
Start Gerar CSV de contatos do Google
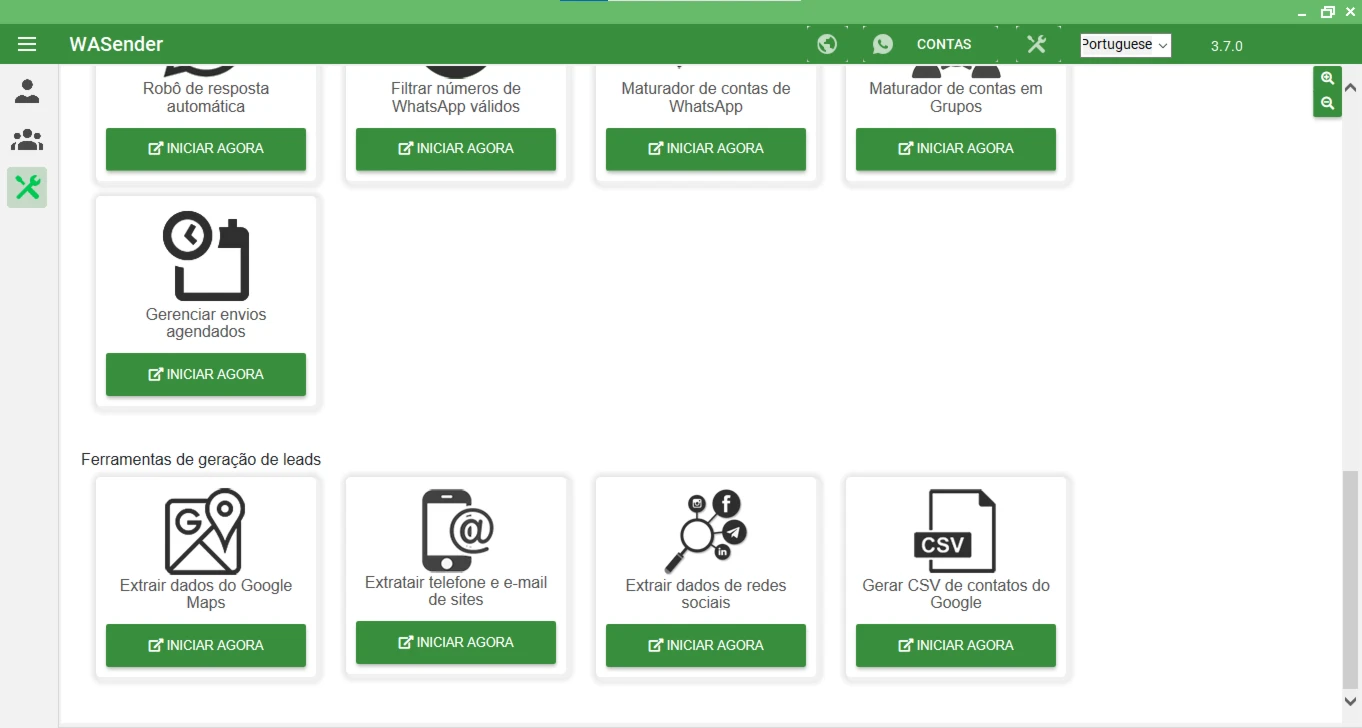(956, 646)
